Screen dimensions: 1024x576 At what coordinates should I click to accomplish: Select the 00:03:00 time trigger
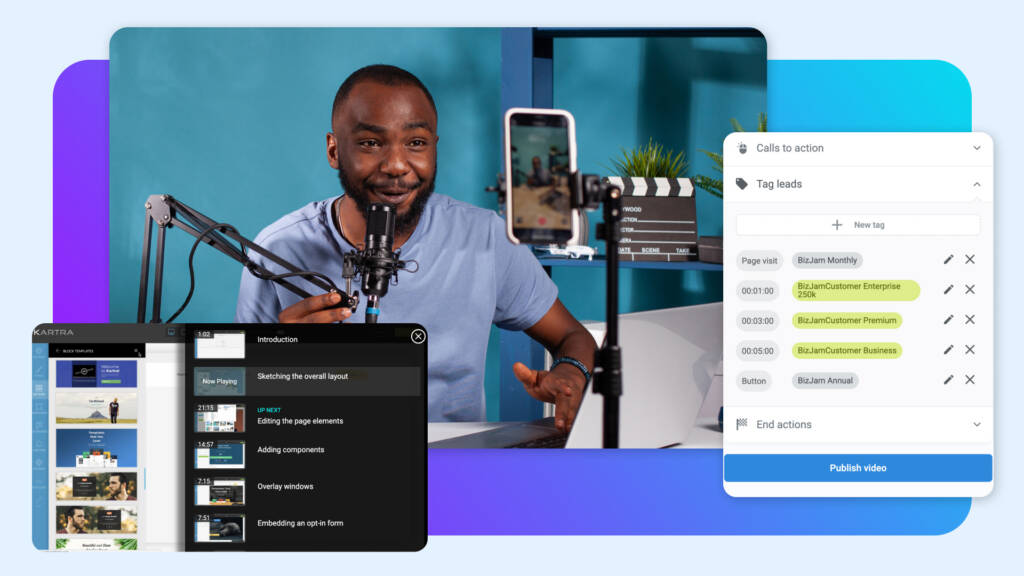coord(757,321)
